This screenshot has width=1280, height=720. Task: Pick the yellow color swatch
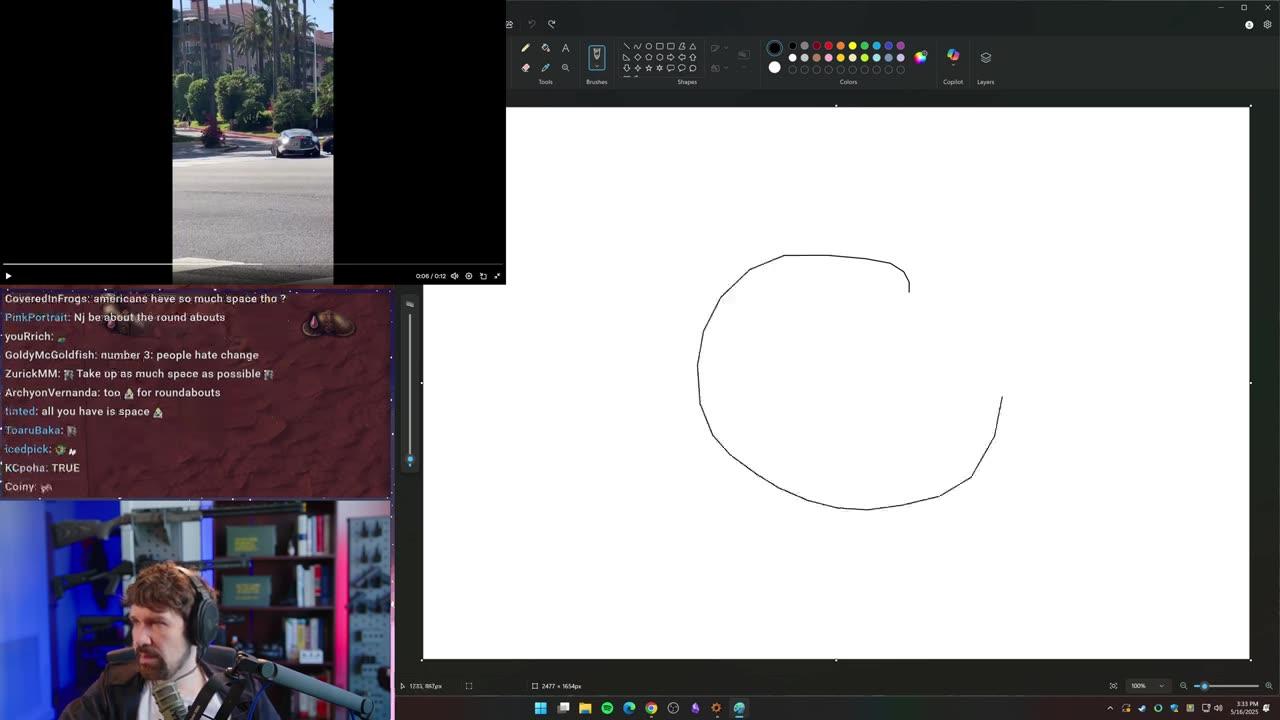(852, 46)
